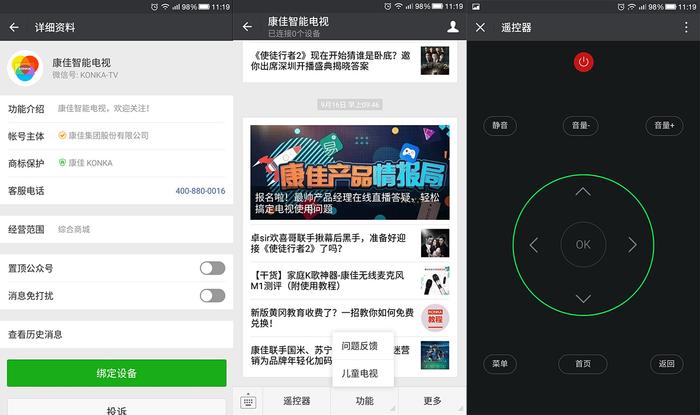Screen dimensions: 700x415
Task: Tap 帐号主体 康佳集团股份有限公司 row
Action: pyautogui.click(x=117, y=136)
